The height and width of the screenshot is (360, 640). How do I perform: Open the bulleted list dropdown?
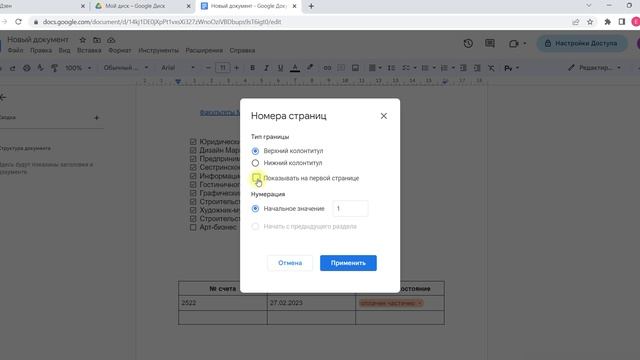click(x=428, y=68)
